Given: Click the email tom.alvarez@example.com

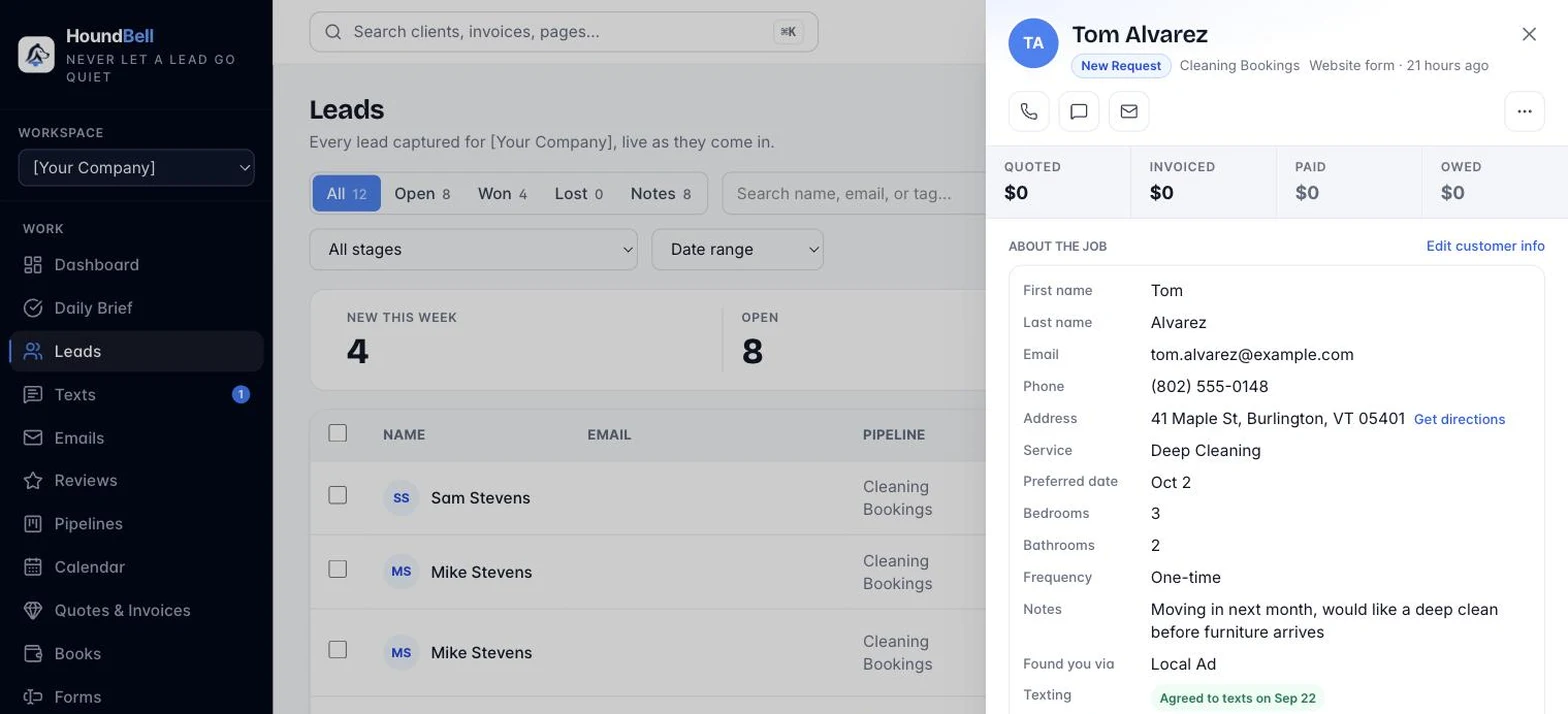Looking at the screenshot, I should (x=1252, y=354).
